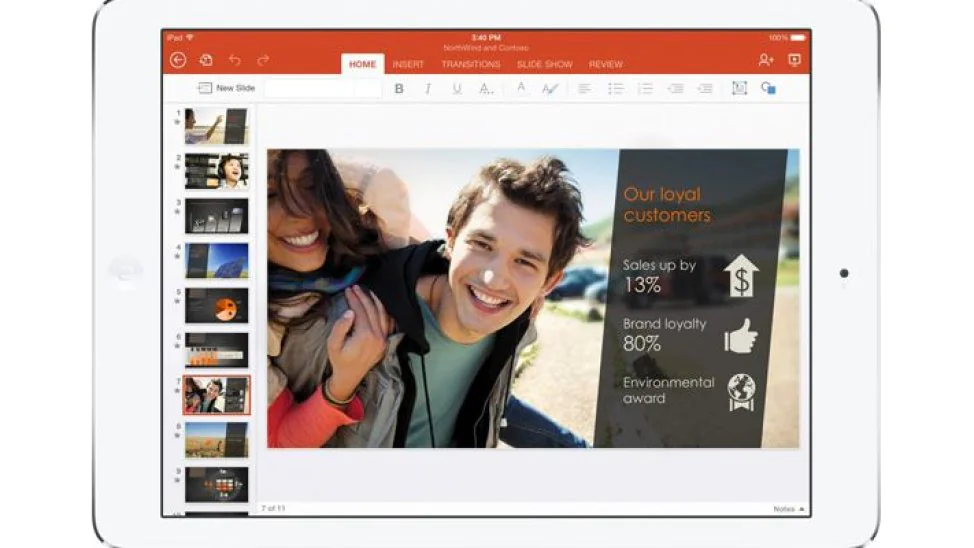The image size is (974, 548).
Task: Open the REVIEW tab
Action: 606,64
